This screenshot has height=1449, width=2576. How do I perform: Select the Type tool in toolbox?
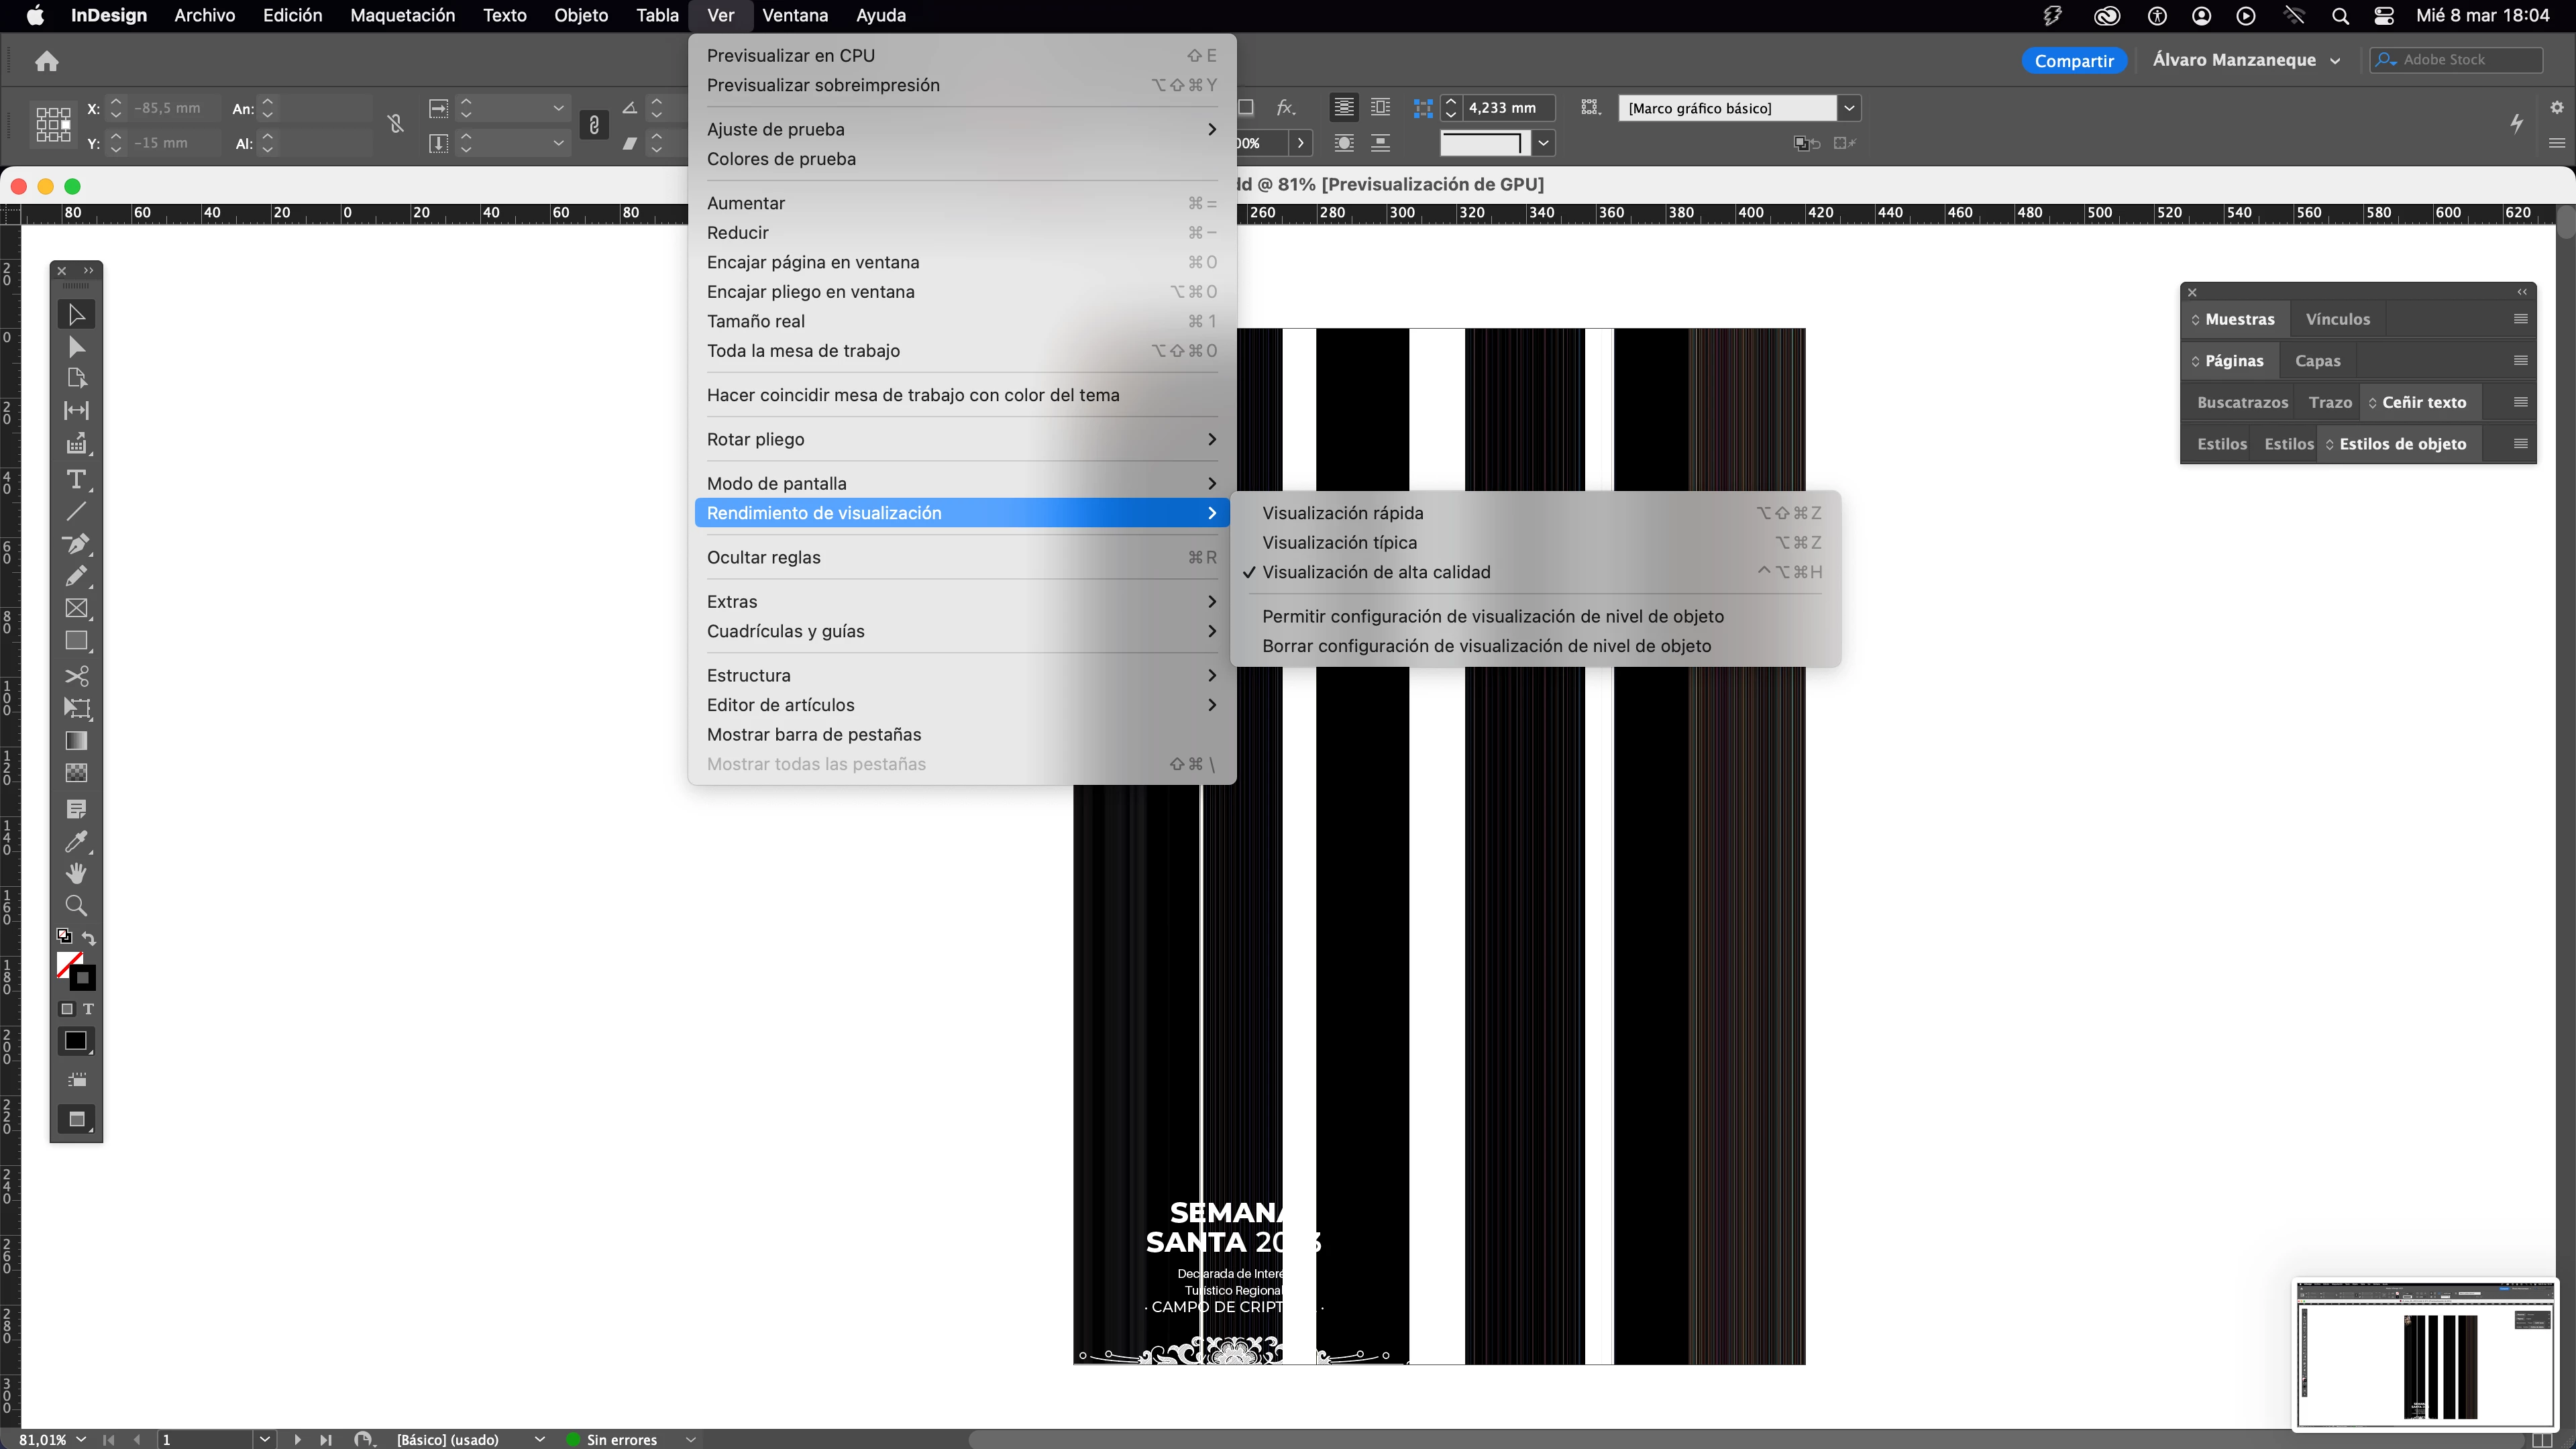point(76,480)
